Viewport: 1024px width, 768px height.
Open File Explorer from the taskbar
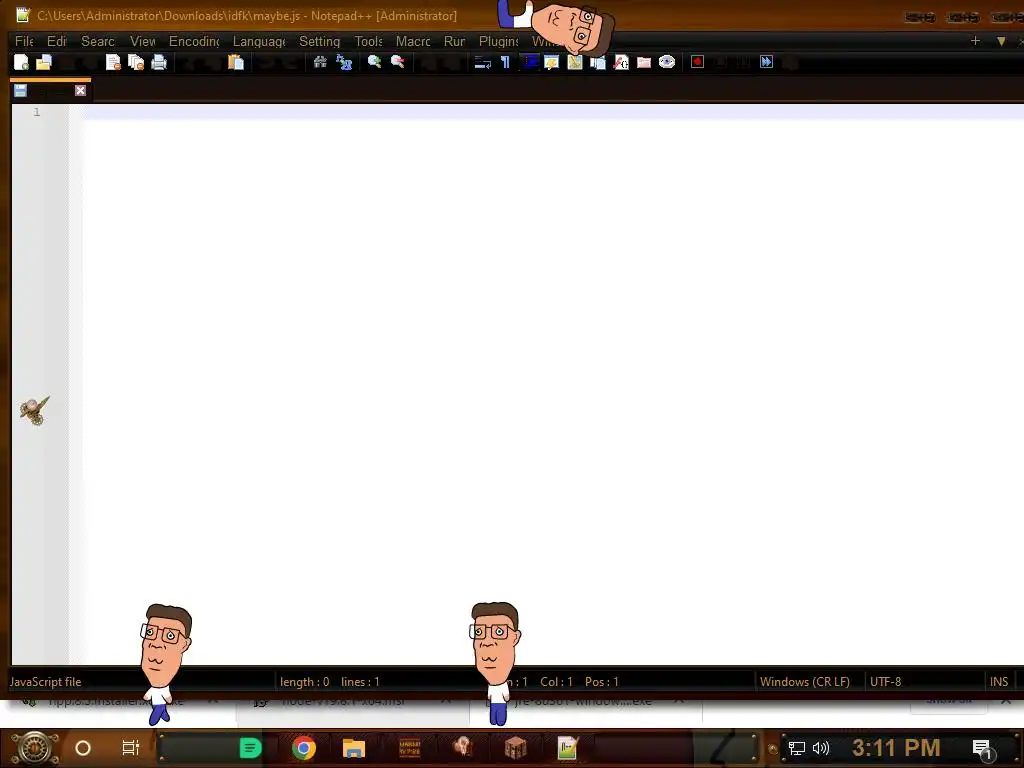pos(354,748)
